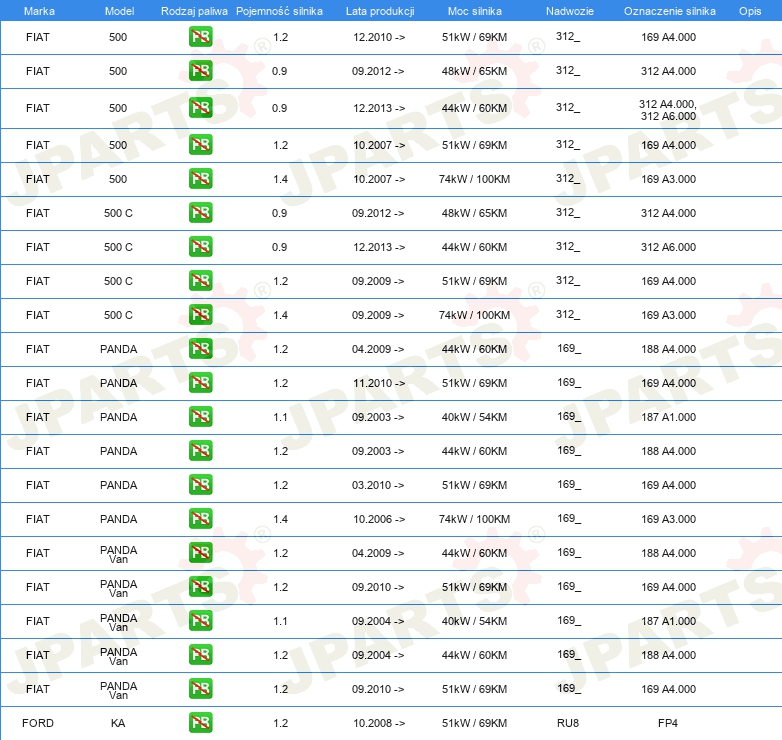Click fuel icon in FORD KA row

(200, 723)
